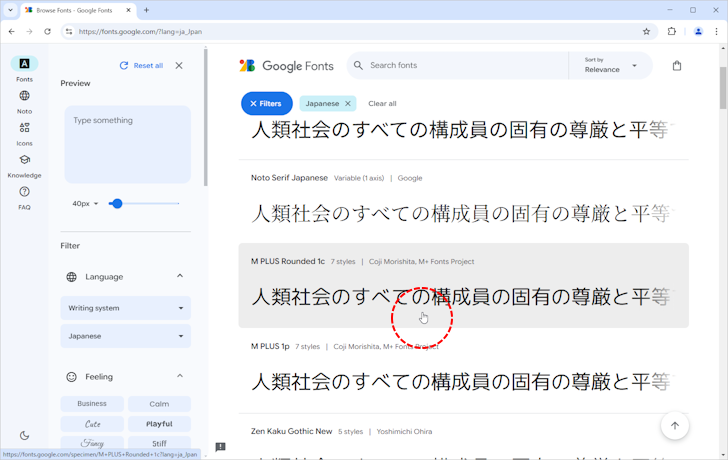Open the FAQ help icon
The height and width of the screenshot is (460, 728).
pos(24,192)
